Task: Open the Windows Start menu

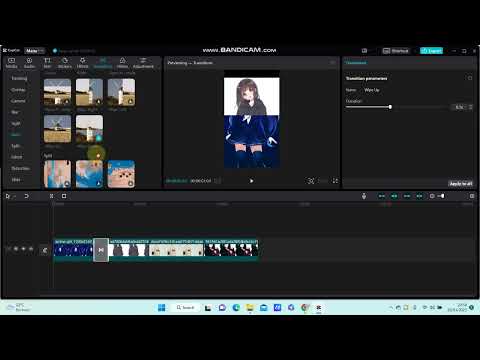Action: [x=161, y=307]
